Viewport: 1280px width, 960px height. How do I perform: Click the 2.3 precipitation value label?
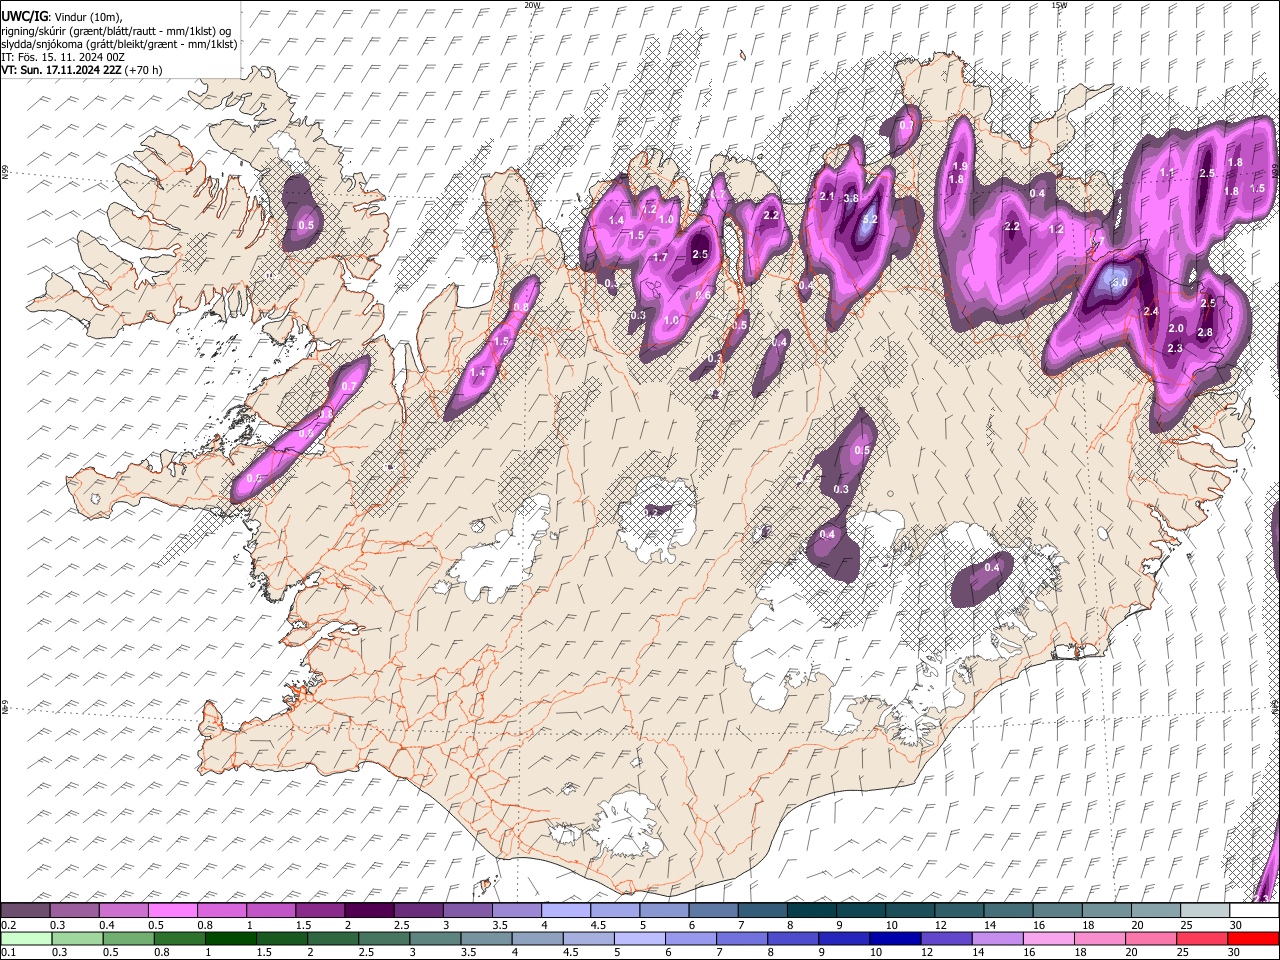pyautogui.click(x=1175, y=349)
